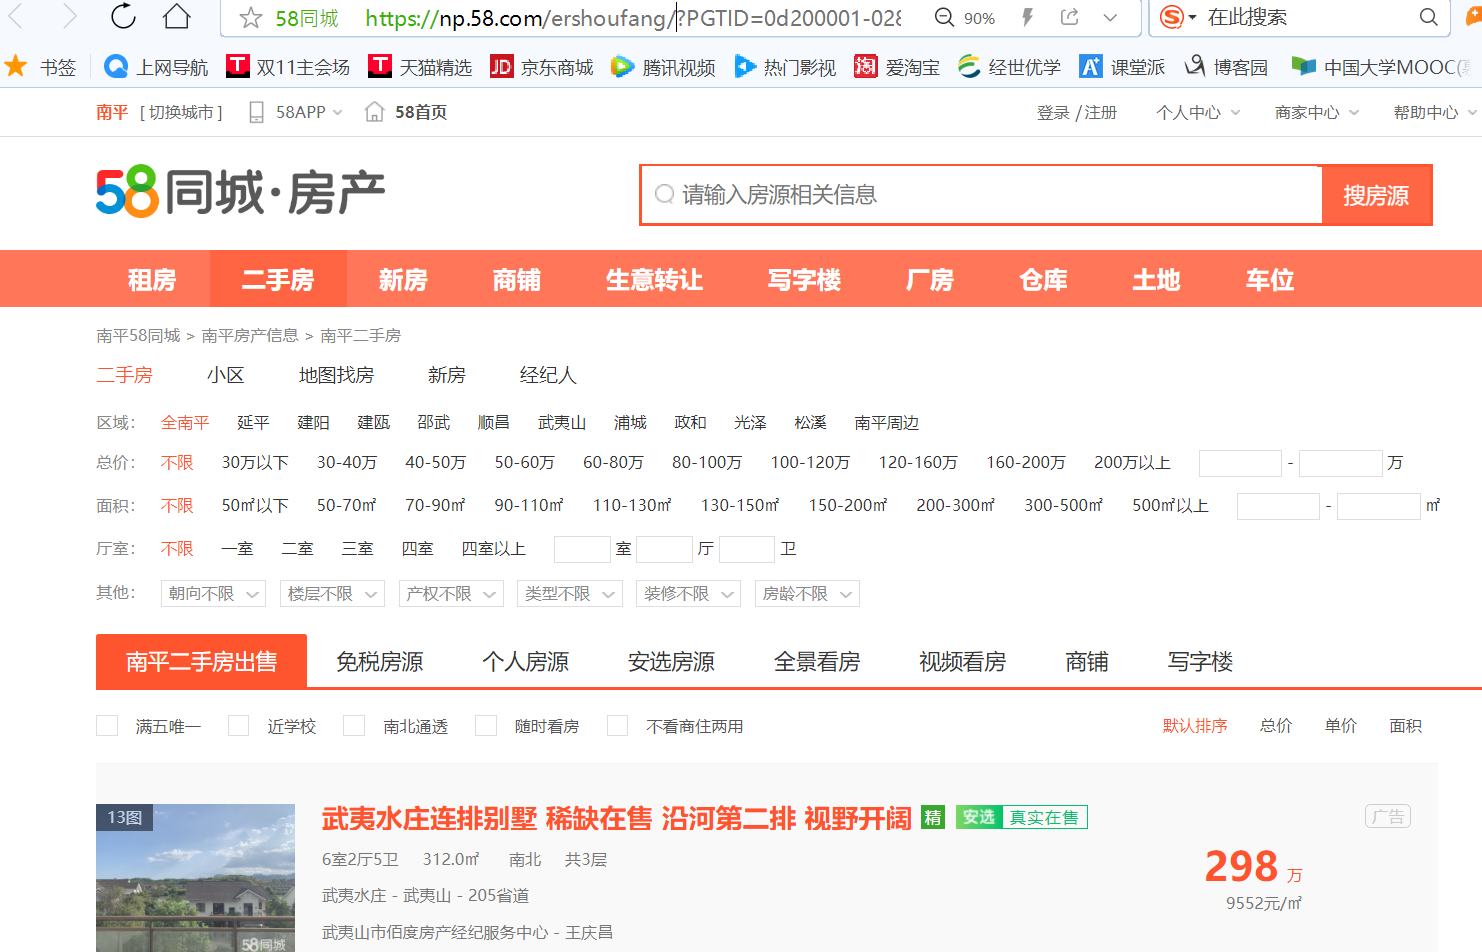Click the share page icon
Viewport: 1482px width, 952px height.
pyautogui.click(x=1070, y=17)
